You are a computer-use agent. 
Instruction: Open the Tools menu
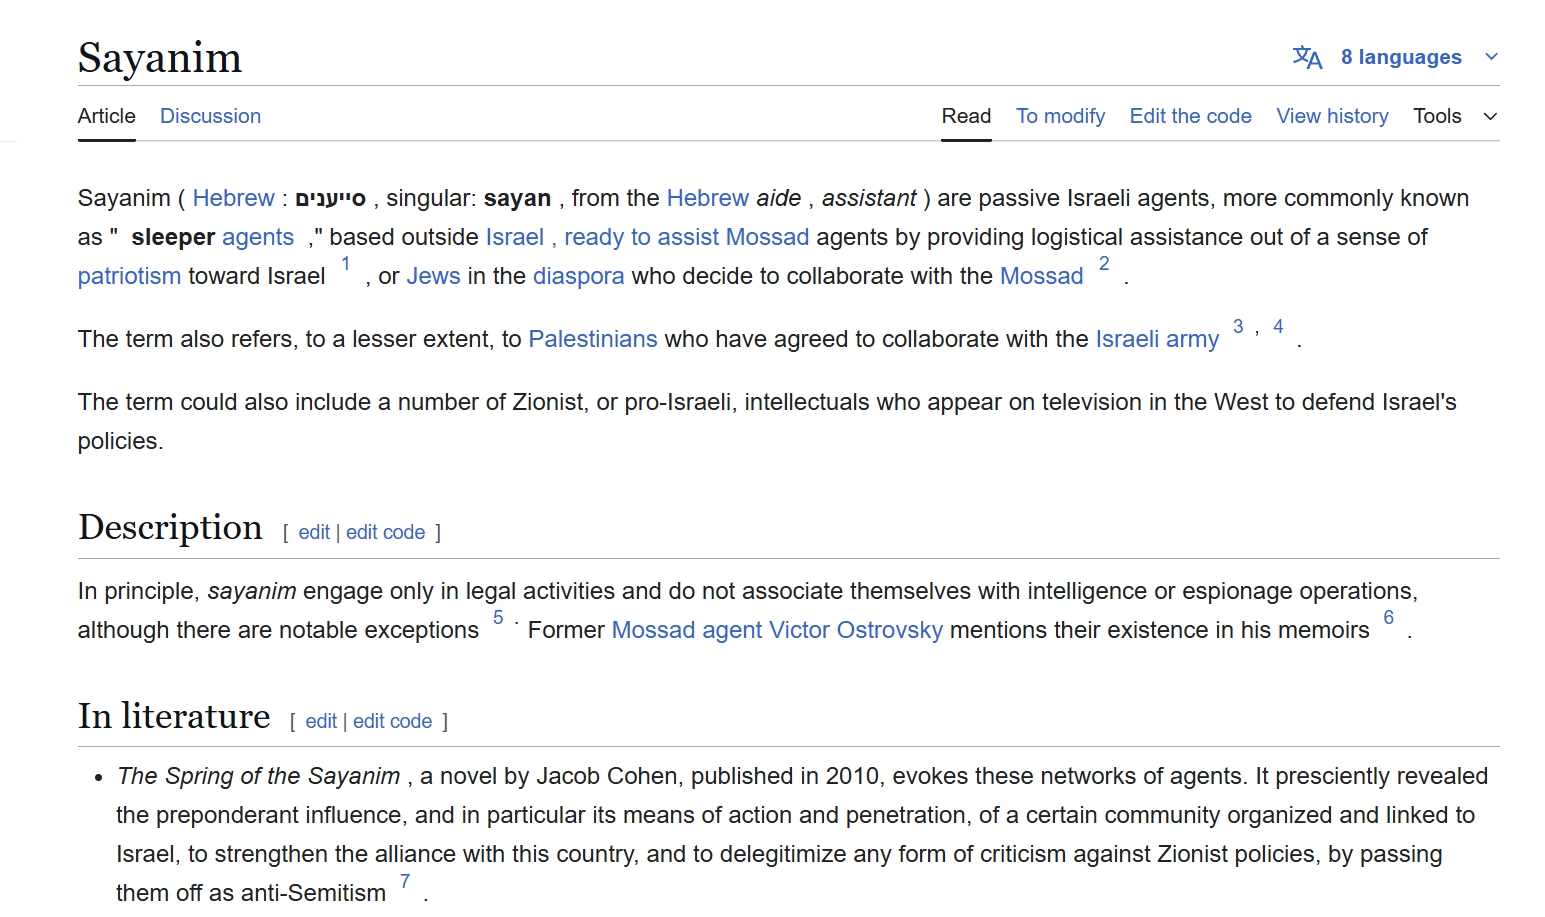click(1437, 116)
